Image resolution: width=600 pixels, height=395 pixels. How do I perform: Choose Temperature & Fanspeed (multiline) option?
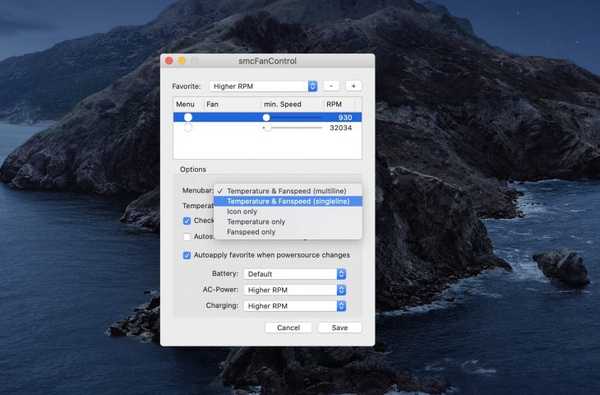point(288,191)
